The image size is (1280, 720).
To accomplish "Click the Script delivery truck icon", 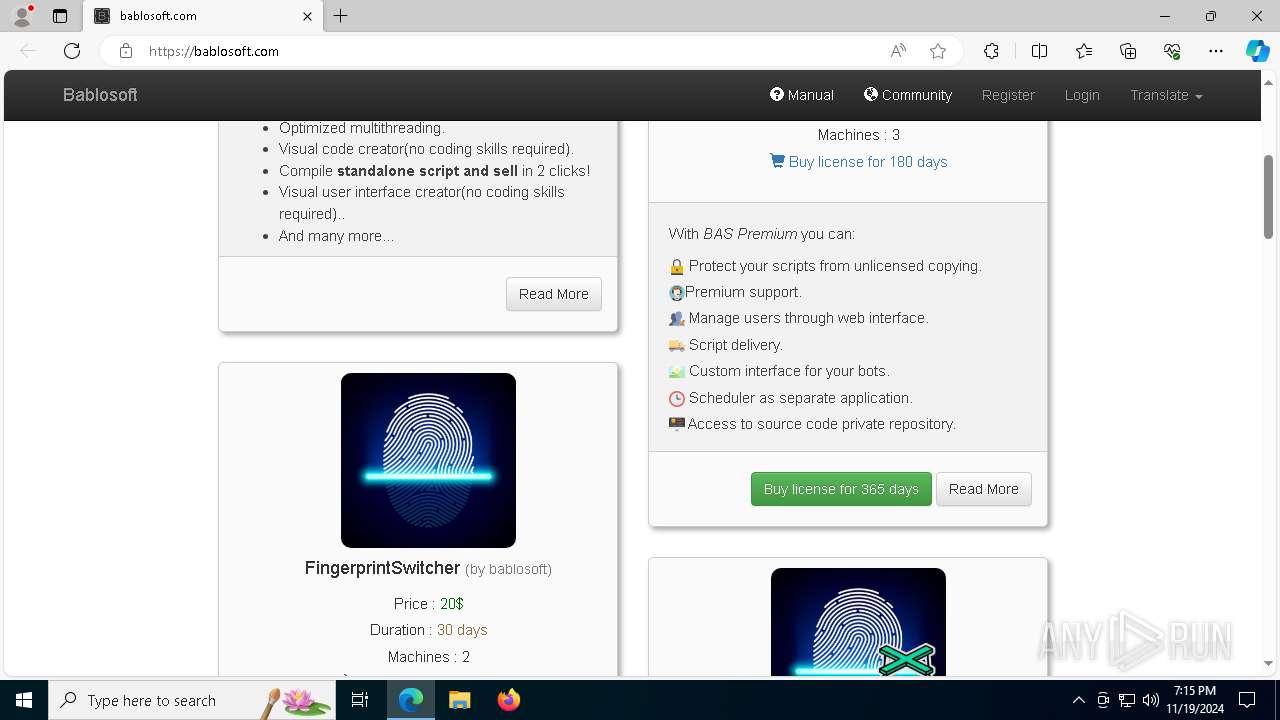I will click(x=677, y=345).
